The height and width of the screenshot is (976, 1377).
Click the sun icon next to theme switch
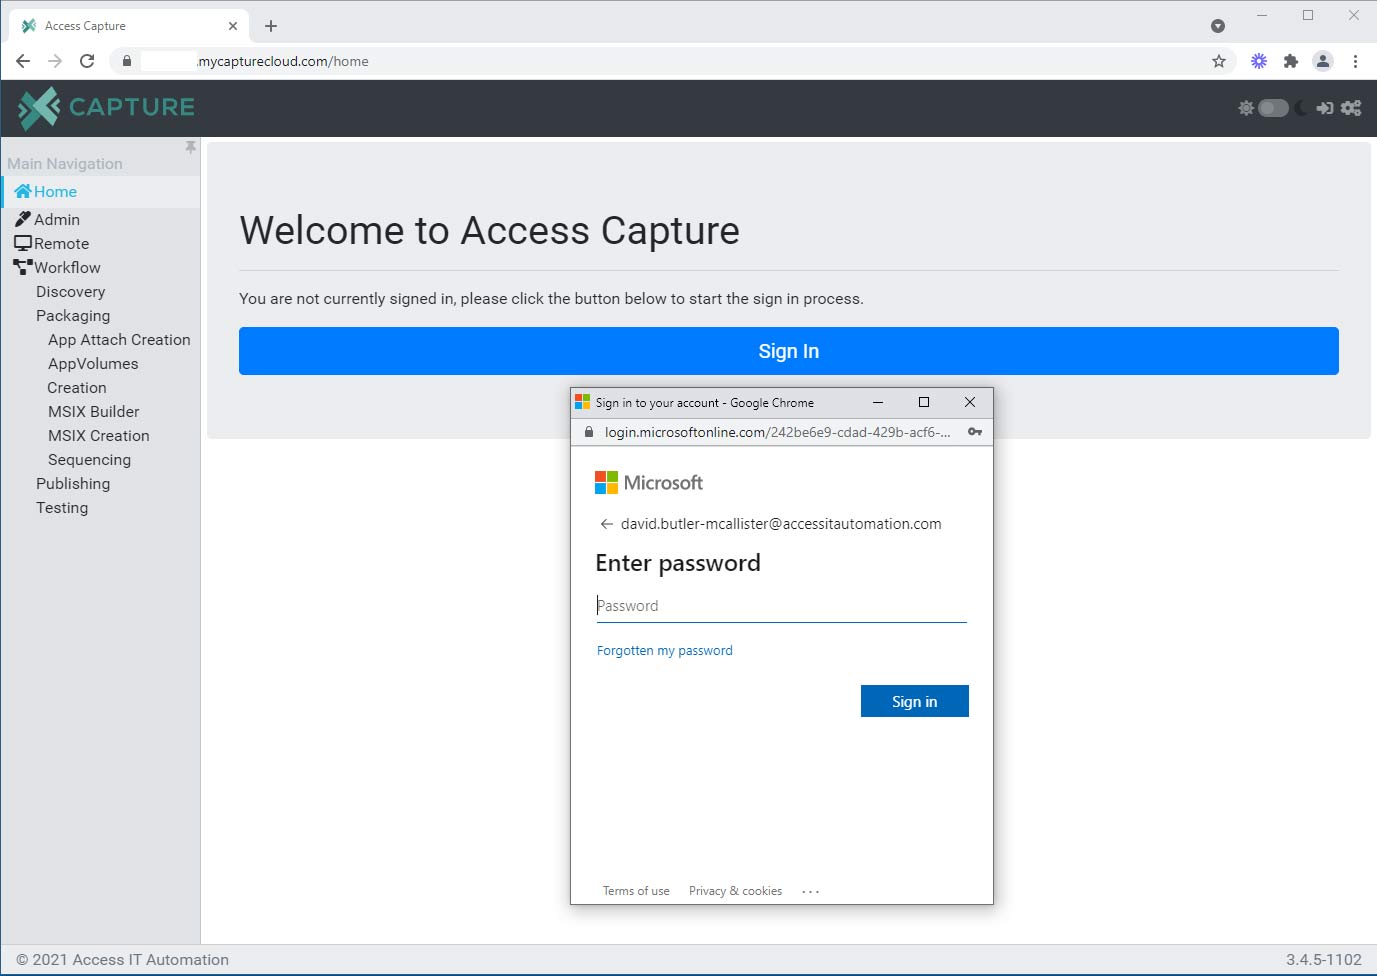coord(1246,108)
